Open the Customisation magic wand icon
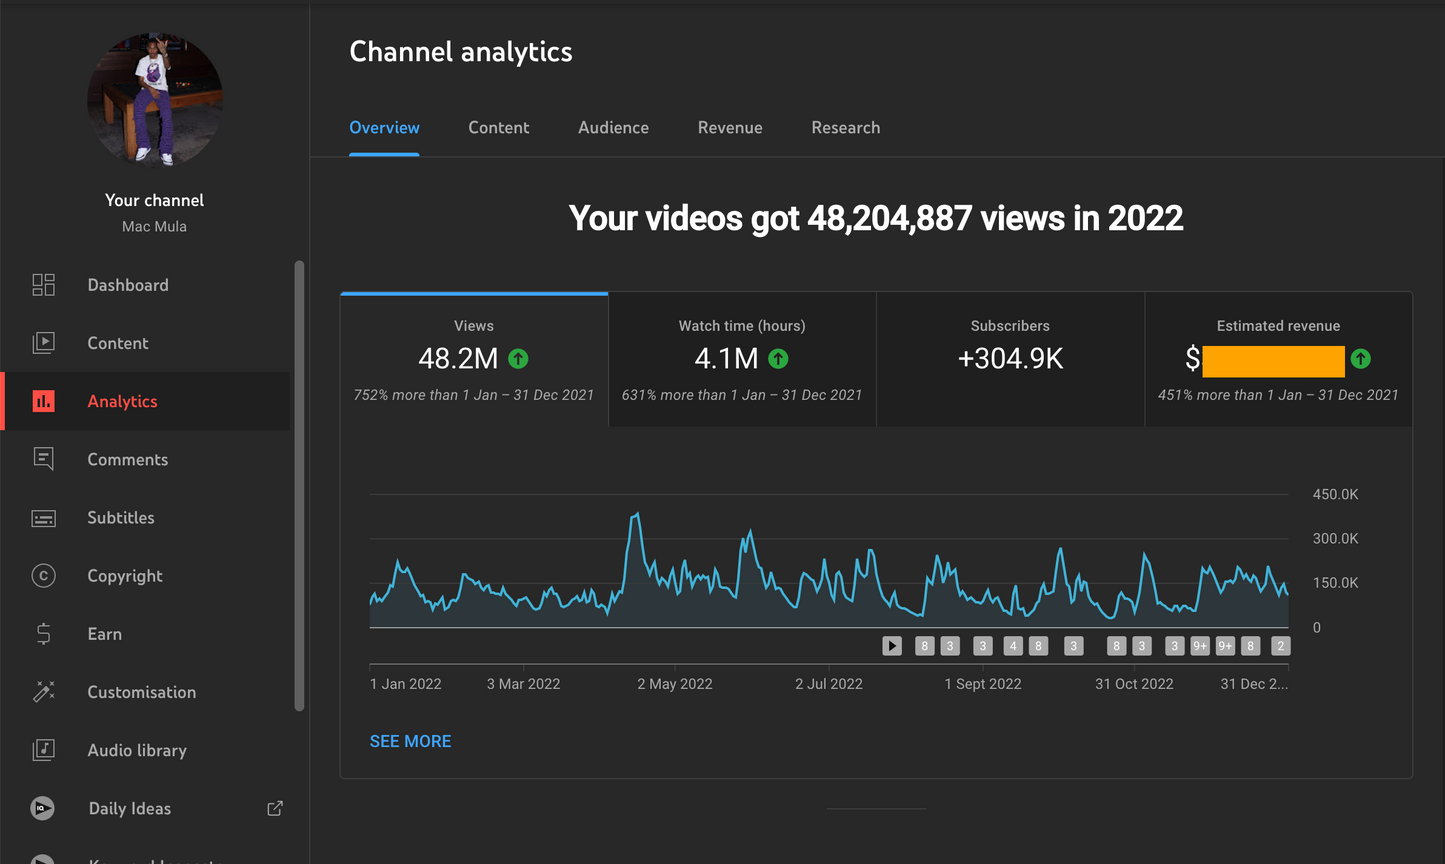 click(43, 692)
